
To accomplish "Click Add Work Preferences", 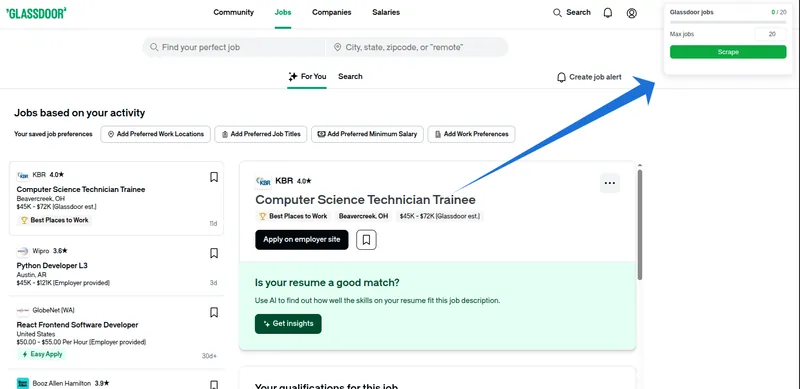I will pos(471,134).
